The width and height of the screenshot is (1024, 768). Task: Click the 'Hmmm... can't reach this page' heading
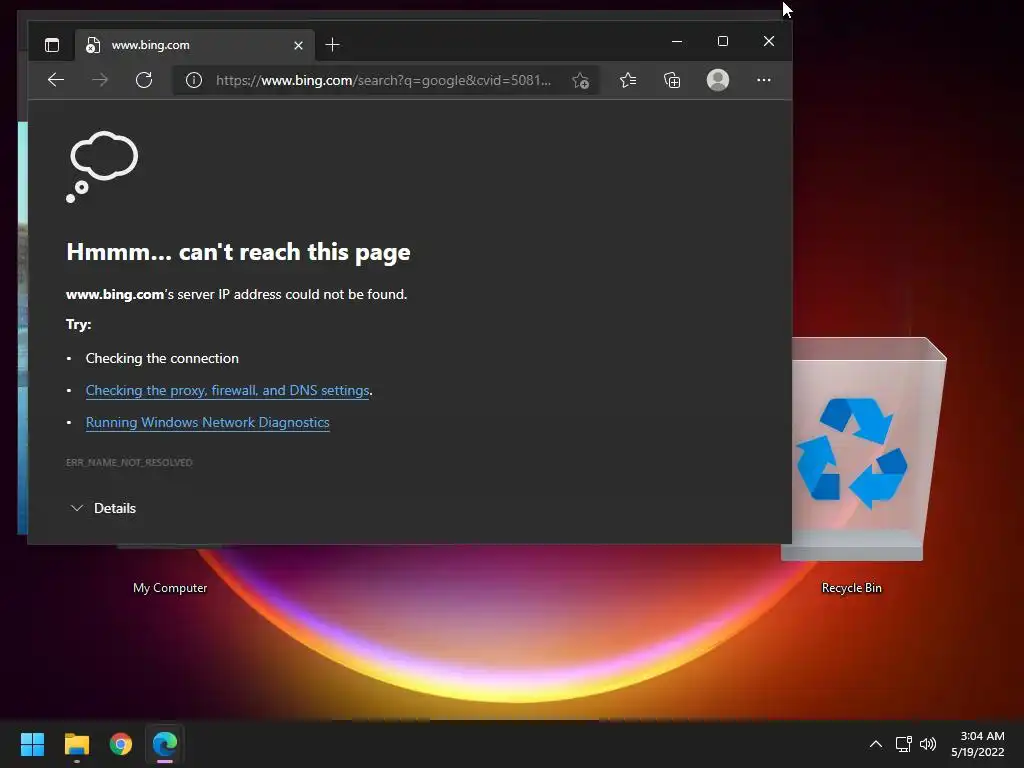pyautogui.click(x=238, y=252)
